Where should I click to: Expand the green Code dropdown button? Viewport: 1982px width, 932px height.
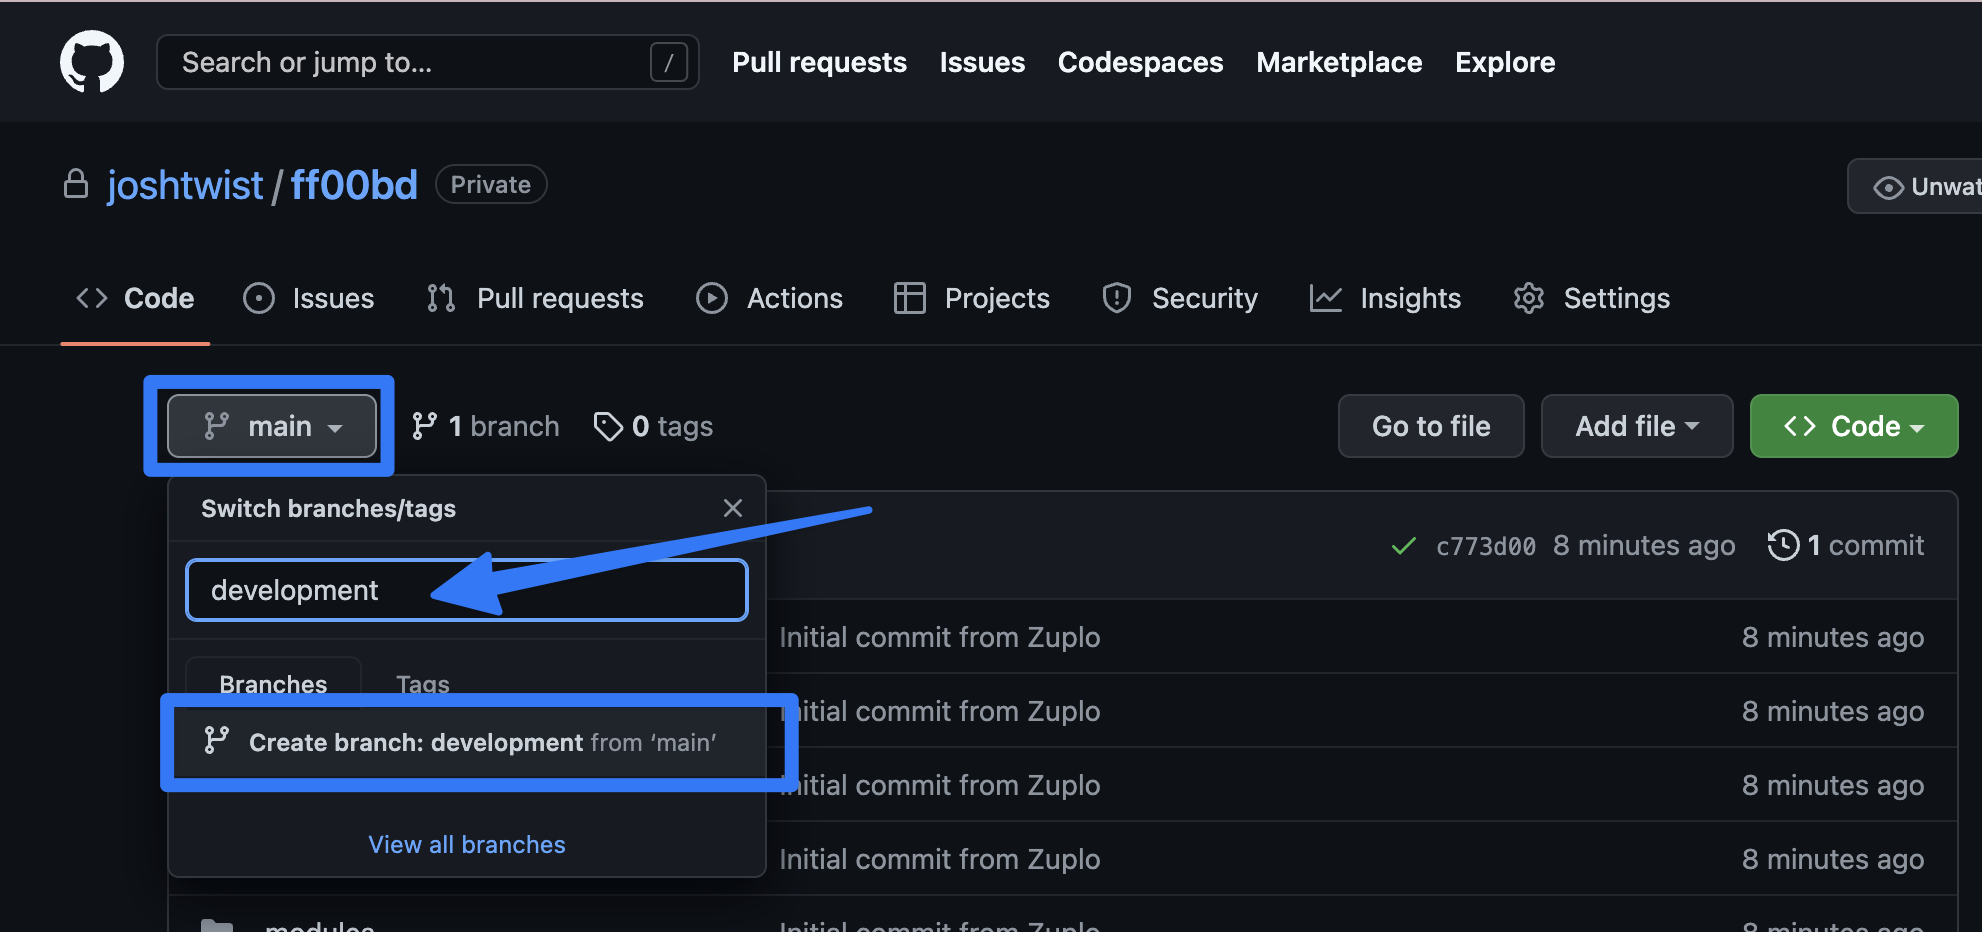pos(1854,426)
